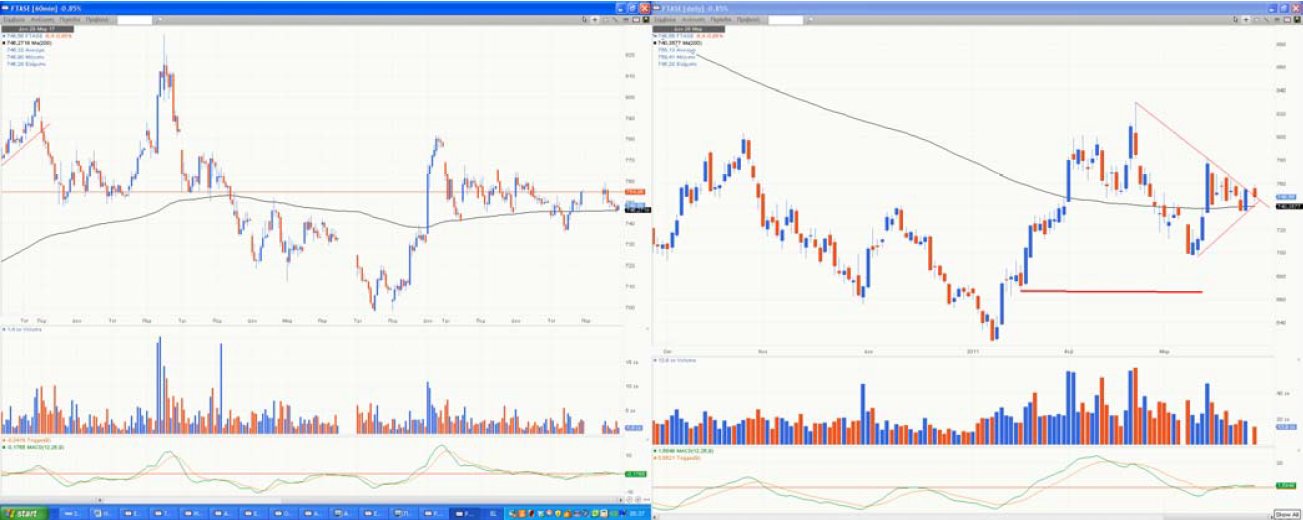1303x520 pixels.
Task: Select the pointer tool in FTASE 60min toolbar
Action: [x=584, y=19]
